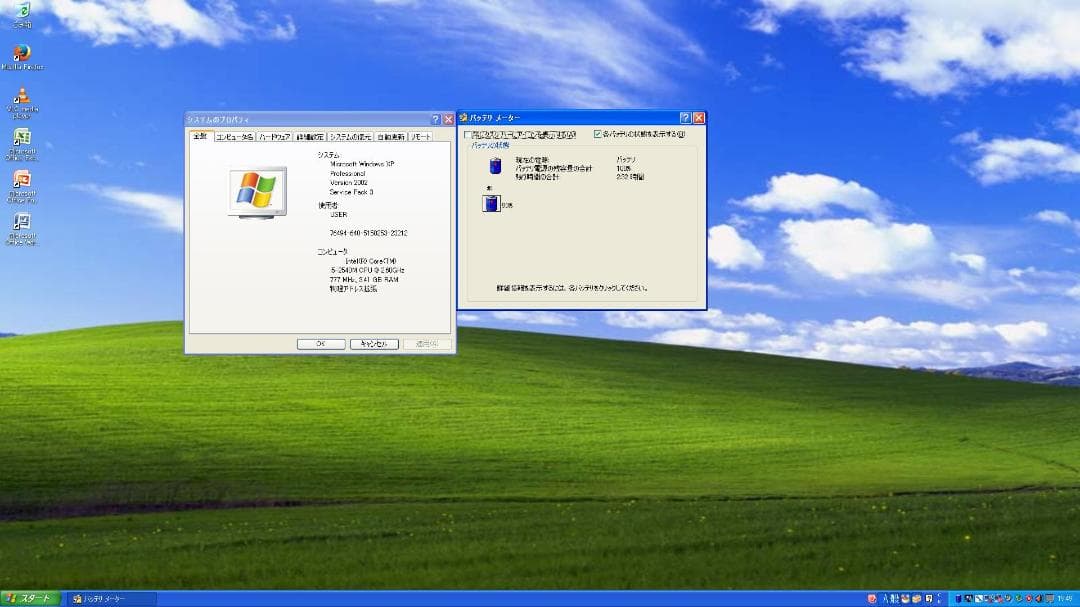The height and width of the screenshot is (607, 1080).
Task: Toggle show each battery status checkbox
Action: [x=597, y=134]
